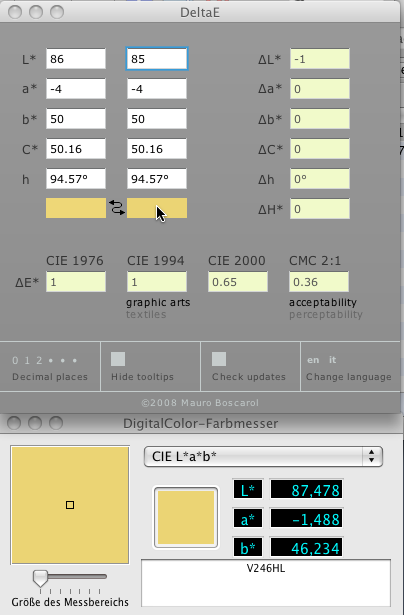Close the DeltaE window
This screenshot has height=615, width=404.
[x=15, y=12]
